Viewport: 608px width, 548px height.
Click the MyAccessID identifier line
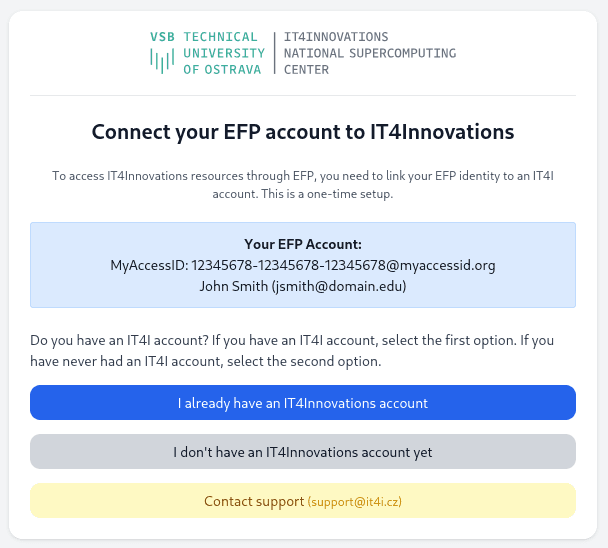pyautogui.click(x=303, y=265)
